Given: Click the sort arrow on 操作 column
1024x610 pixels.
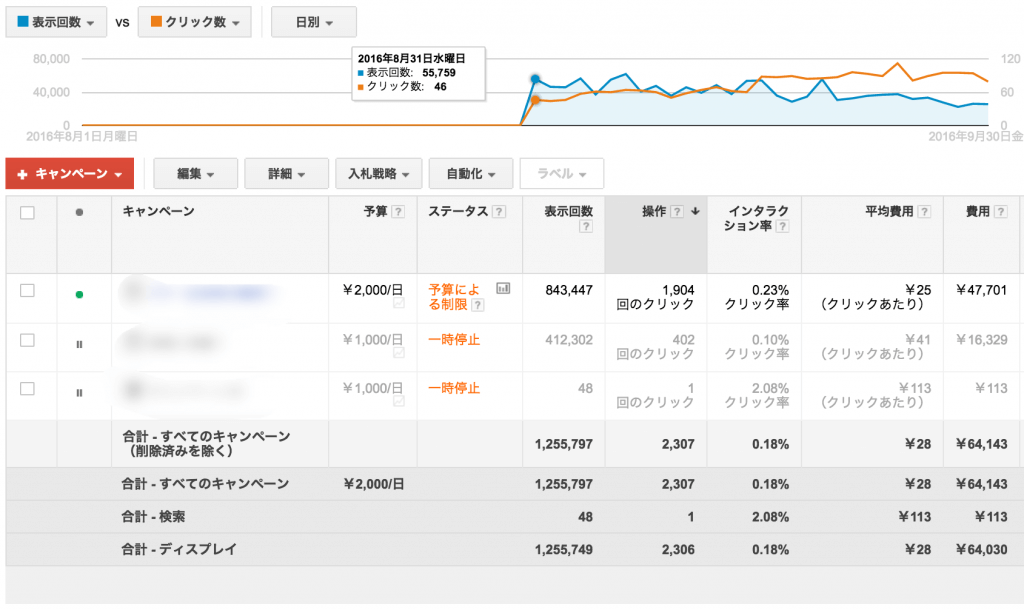Looking at the screenshot, I should click(x=694, y=211).
